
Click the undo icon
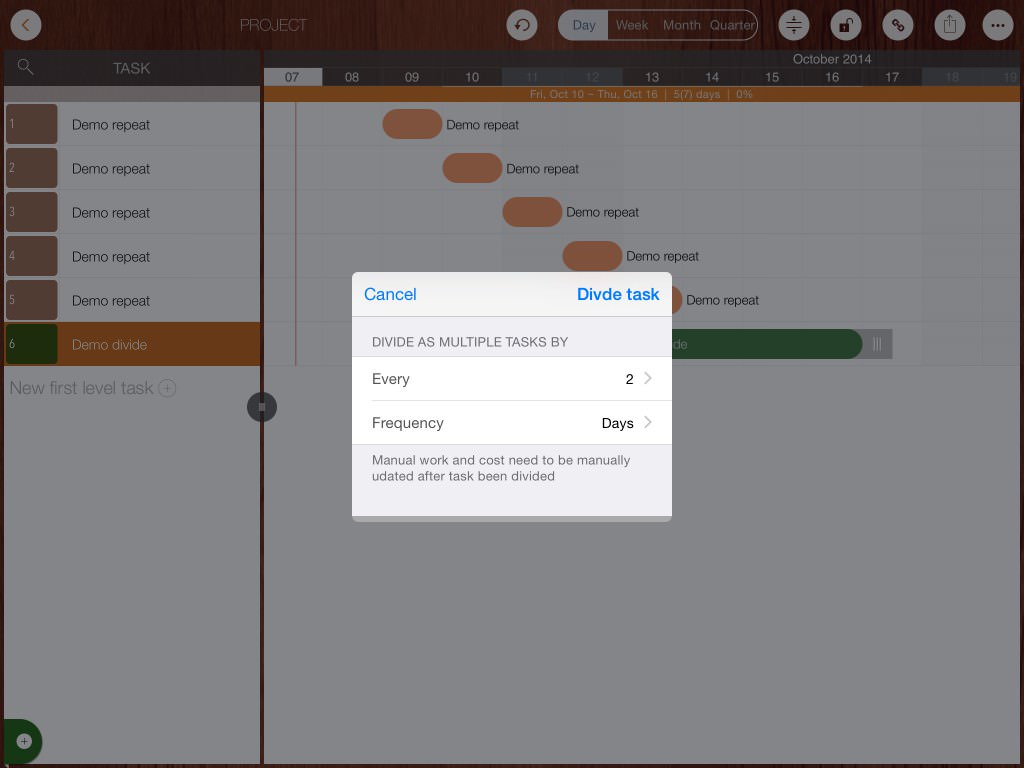click(x=522, y=25)
